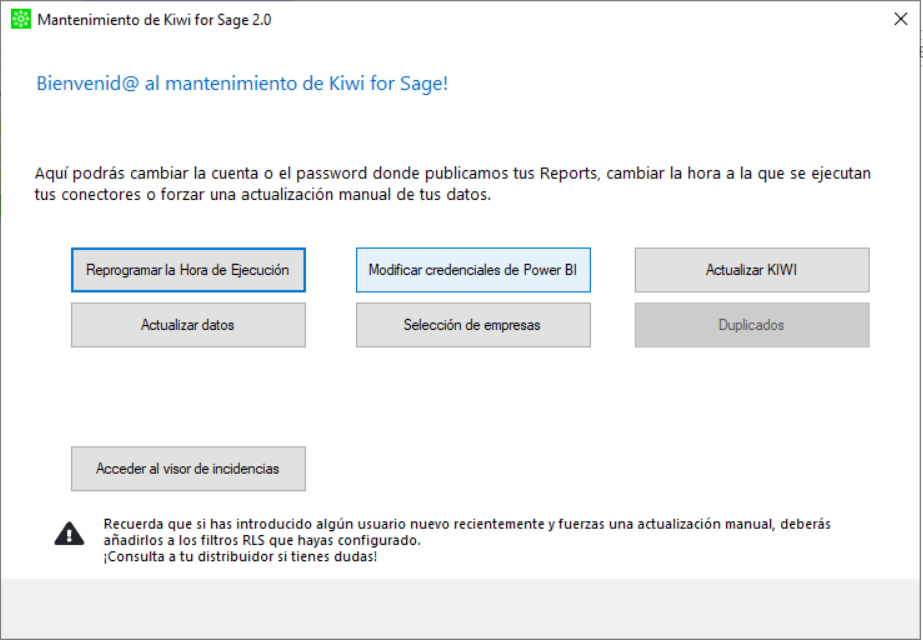Click the 'Aquí podrás cambiar la cuenta' description
Viewport: 923px width, 640px height.
pos(453,184)
